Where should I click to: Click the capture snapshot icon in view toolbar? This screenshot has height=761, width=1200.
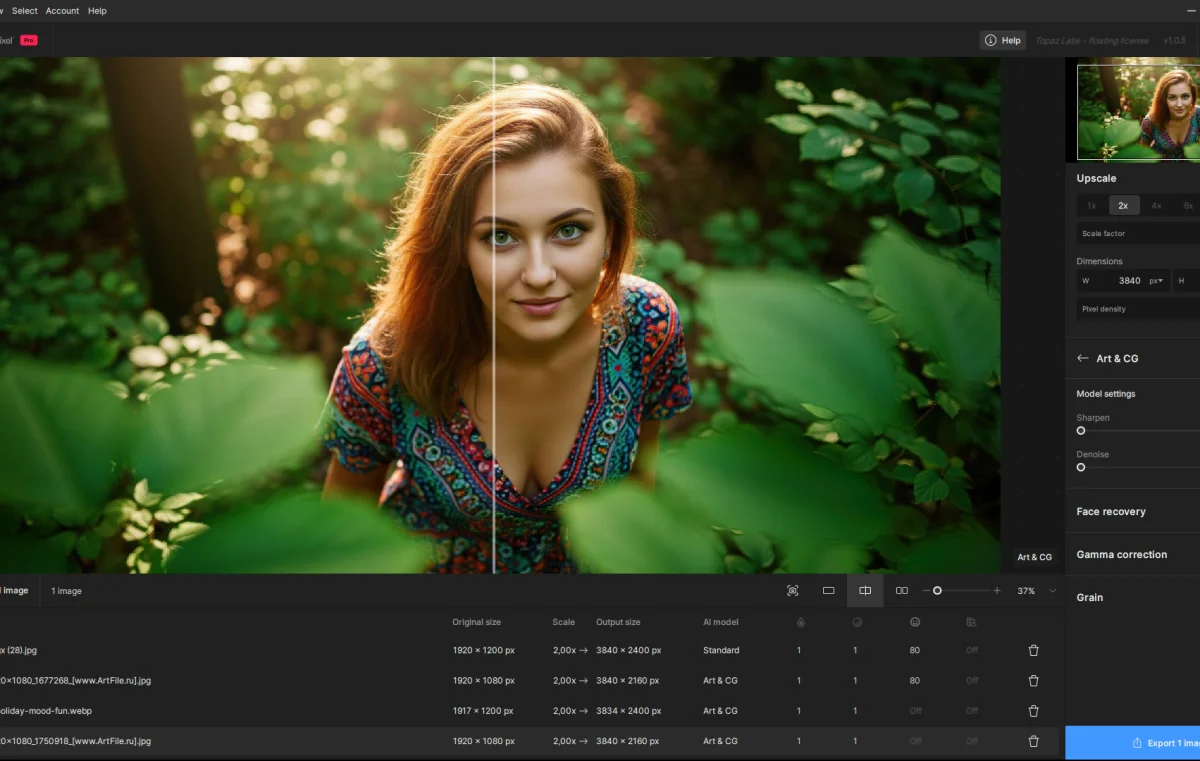pyautogui.click(x=793, y=591)
